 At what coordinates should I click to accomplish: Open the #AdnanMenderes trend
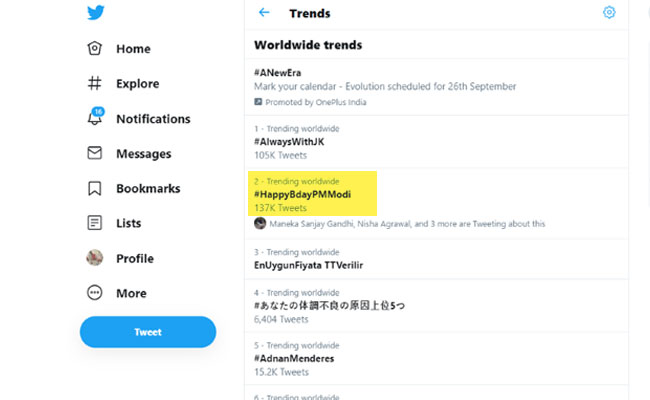[293, 358]
